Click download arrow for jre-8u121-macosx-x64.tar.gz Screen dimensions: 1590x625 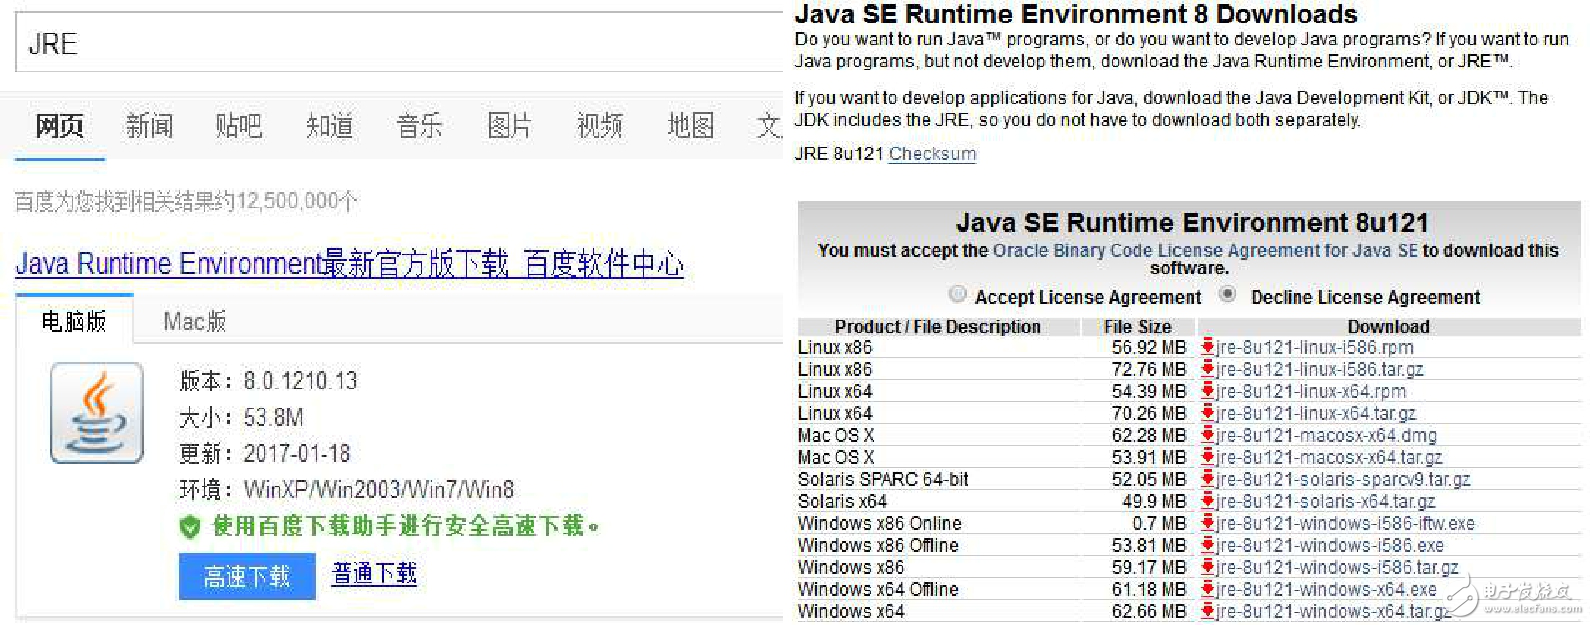tap(1208, 457)
